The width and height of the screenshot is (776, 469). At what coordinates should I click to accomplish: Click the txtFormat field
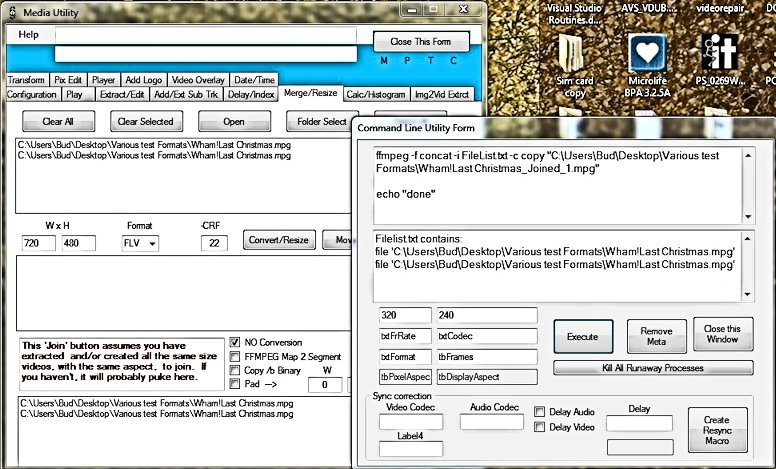(405, 357)
